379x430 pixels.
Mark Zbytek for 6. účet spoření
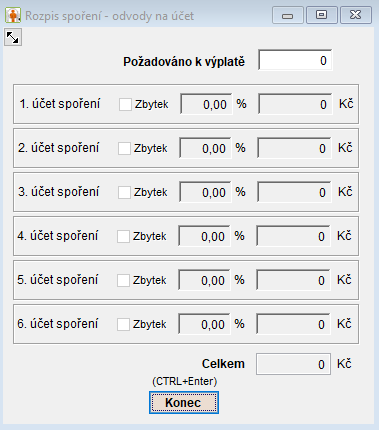123,324
